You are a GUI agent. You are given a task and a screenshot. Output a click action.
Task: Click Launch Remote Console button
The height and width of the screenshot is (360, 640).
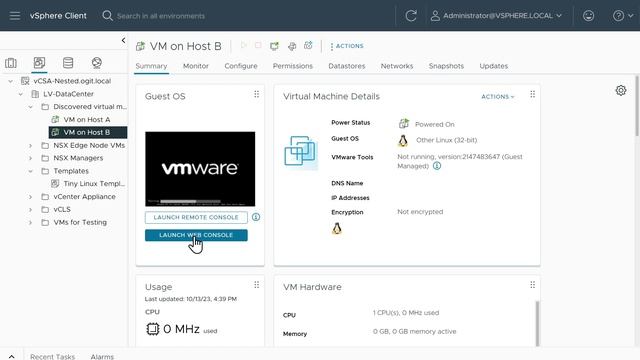click(196, 218)
